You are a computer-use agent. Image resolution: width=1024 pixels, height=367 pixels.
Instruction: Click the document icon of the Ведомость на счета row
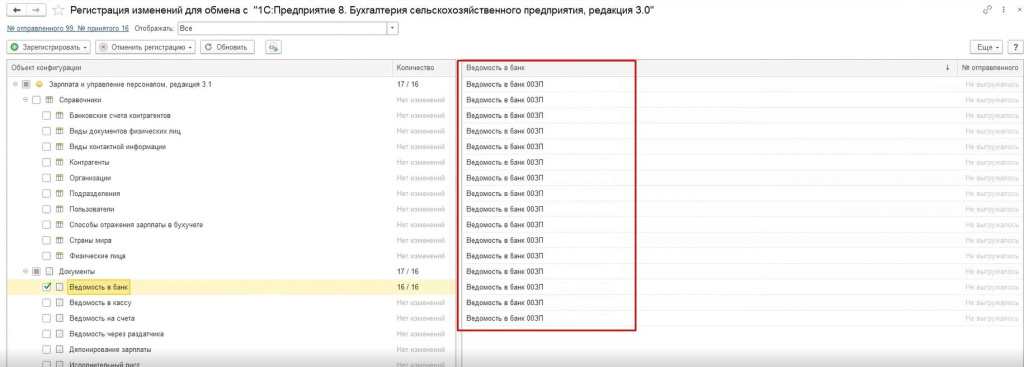tap(60, 318)
